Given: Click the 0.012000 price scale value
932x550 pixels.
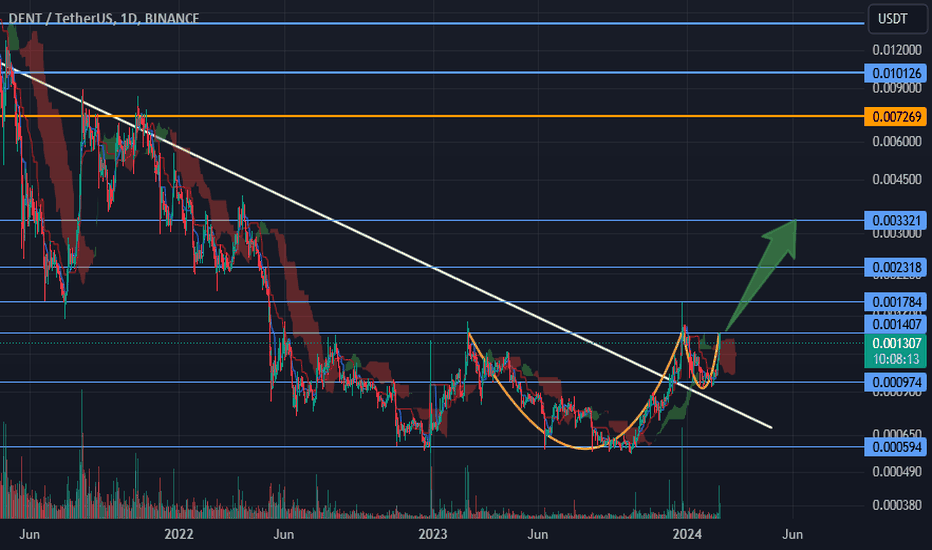Looking at the screenshot, I should tap(896, 50).
